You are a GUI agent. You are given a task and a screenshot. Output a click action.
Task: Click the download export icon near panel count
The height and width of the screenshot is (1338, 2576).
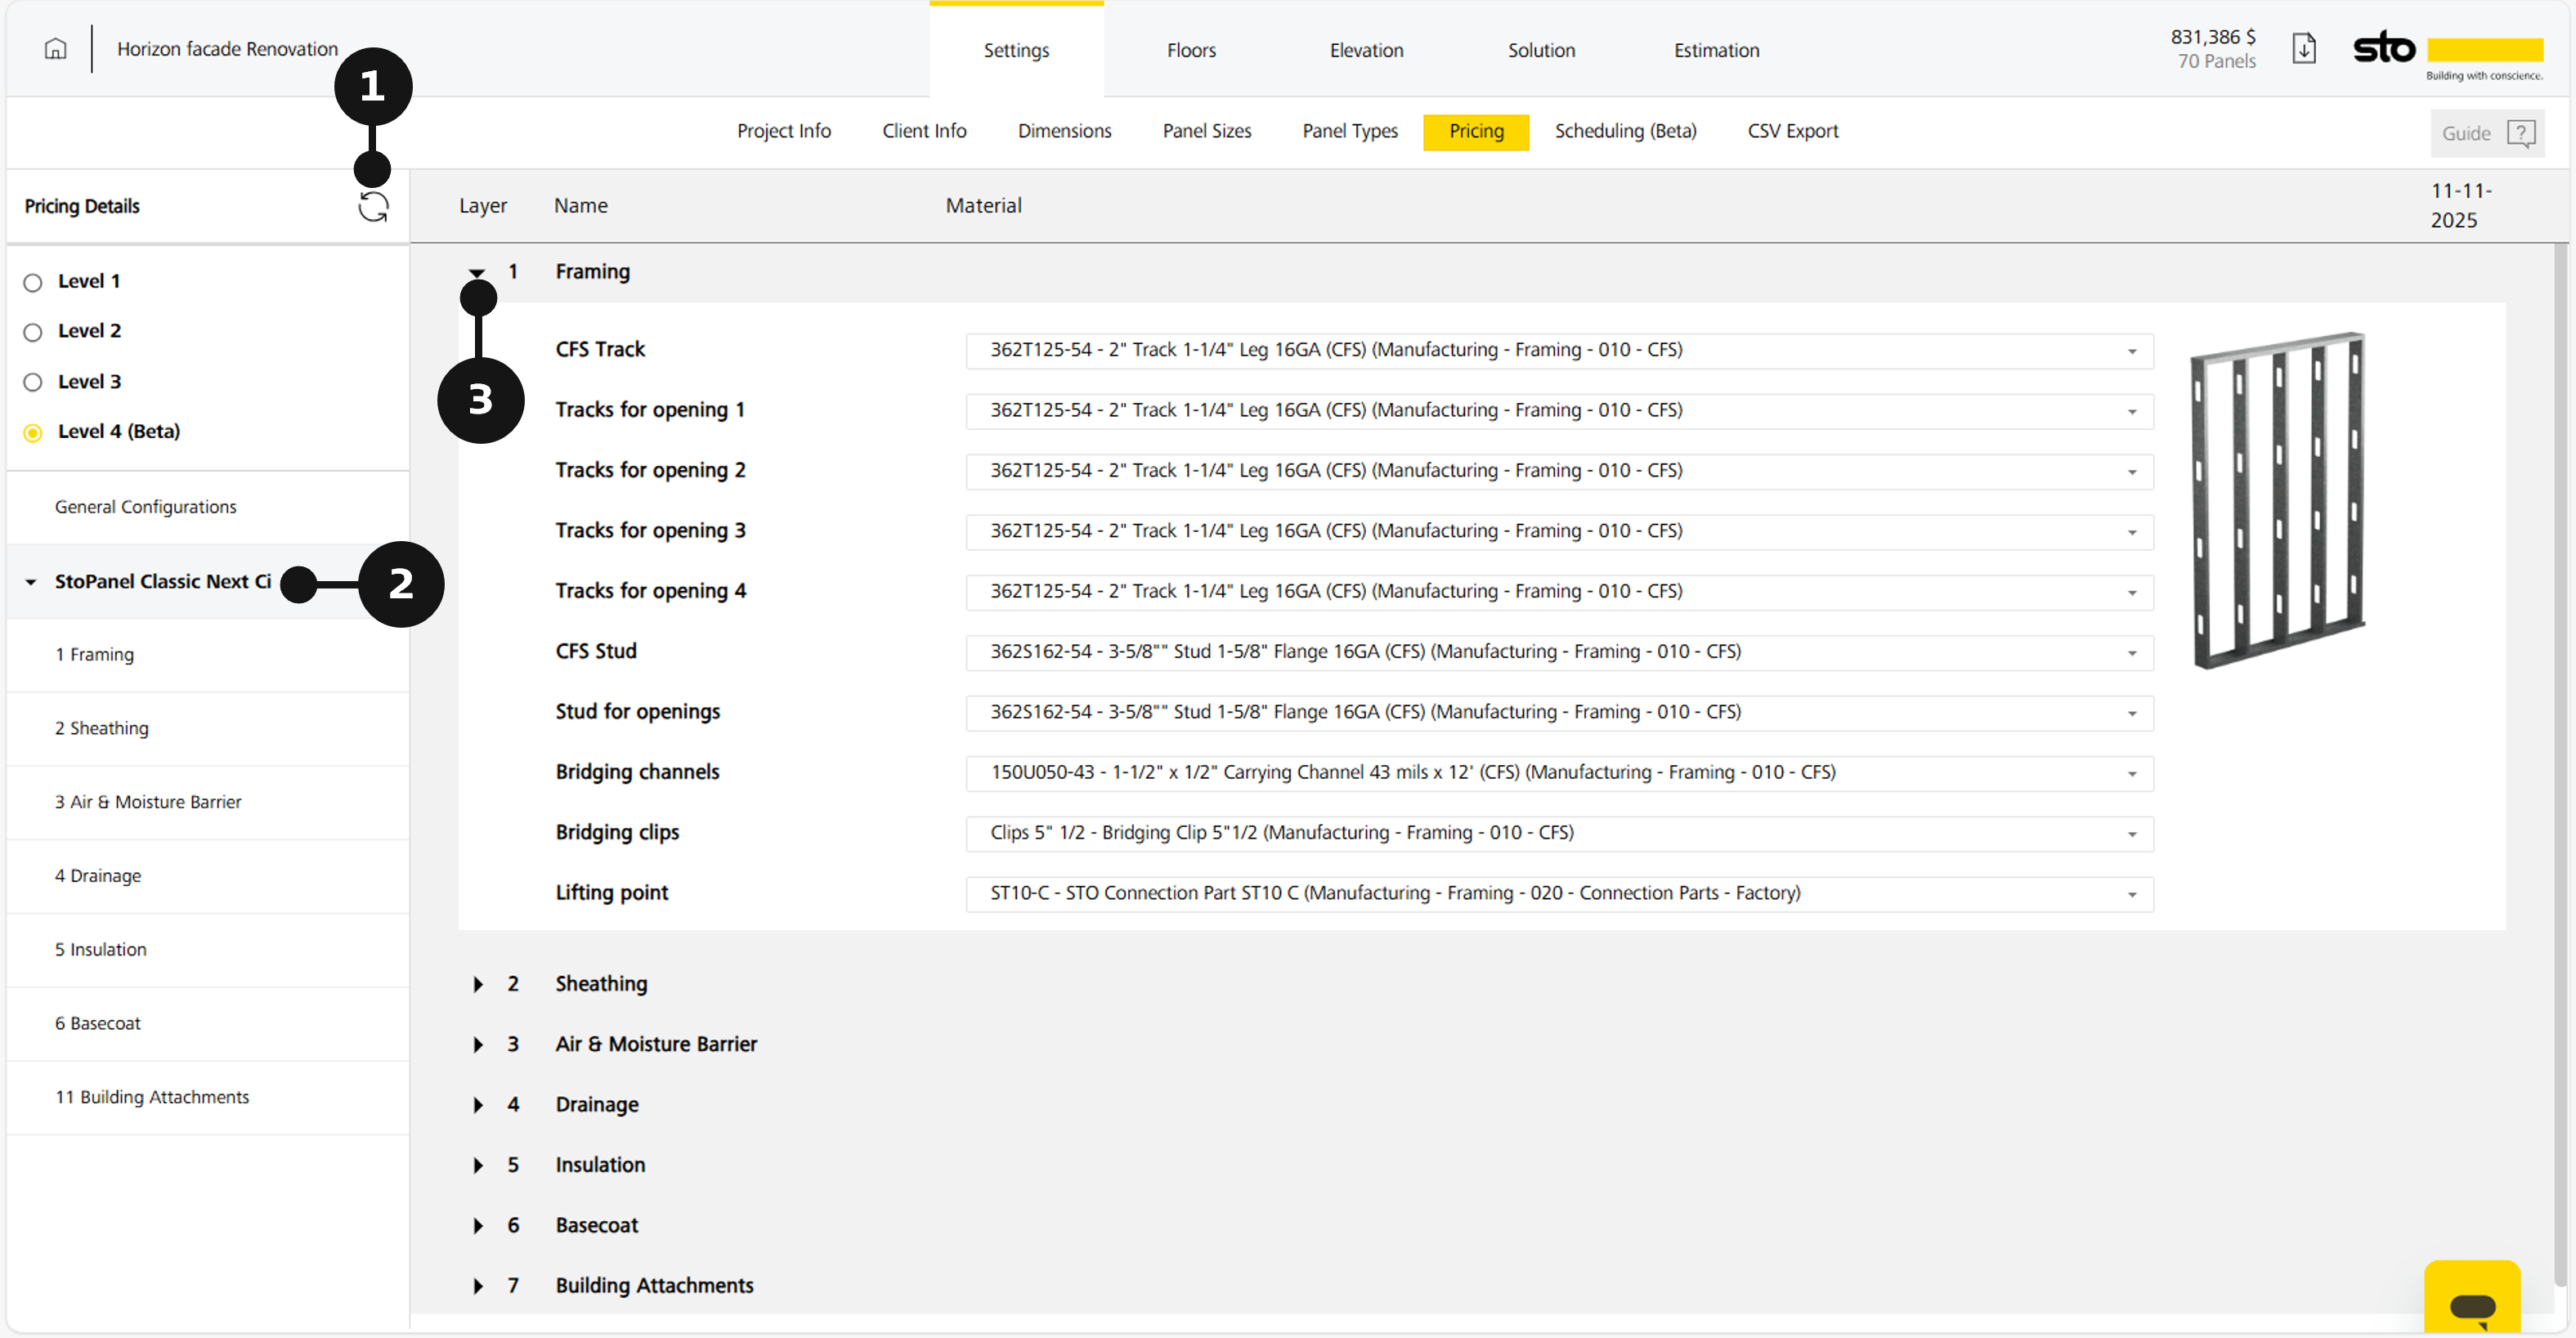pyautogui.click(x=2304, y=48)
